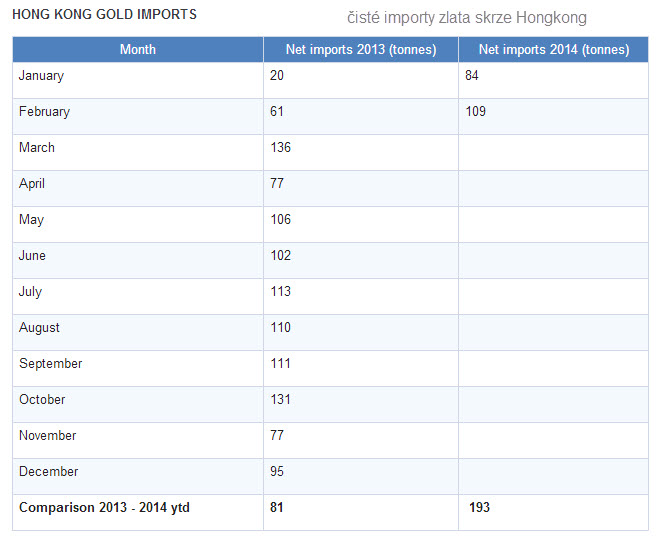The height and width of the screenshot is (542, 657).
Task: Select the 'June' row label
Action: pos(32,256)
